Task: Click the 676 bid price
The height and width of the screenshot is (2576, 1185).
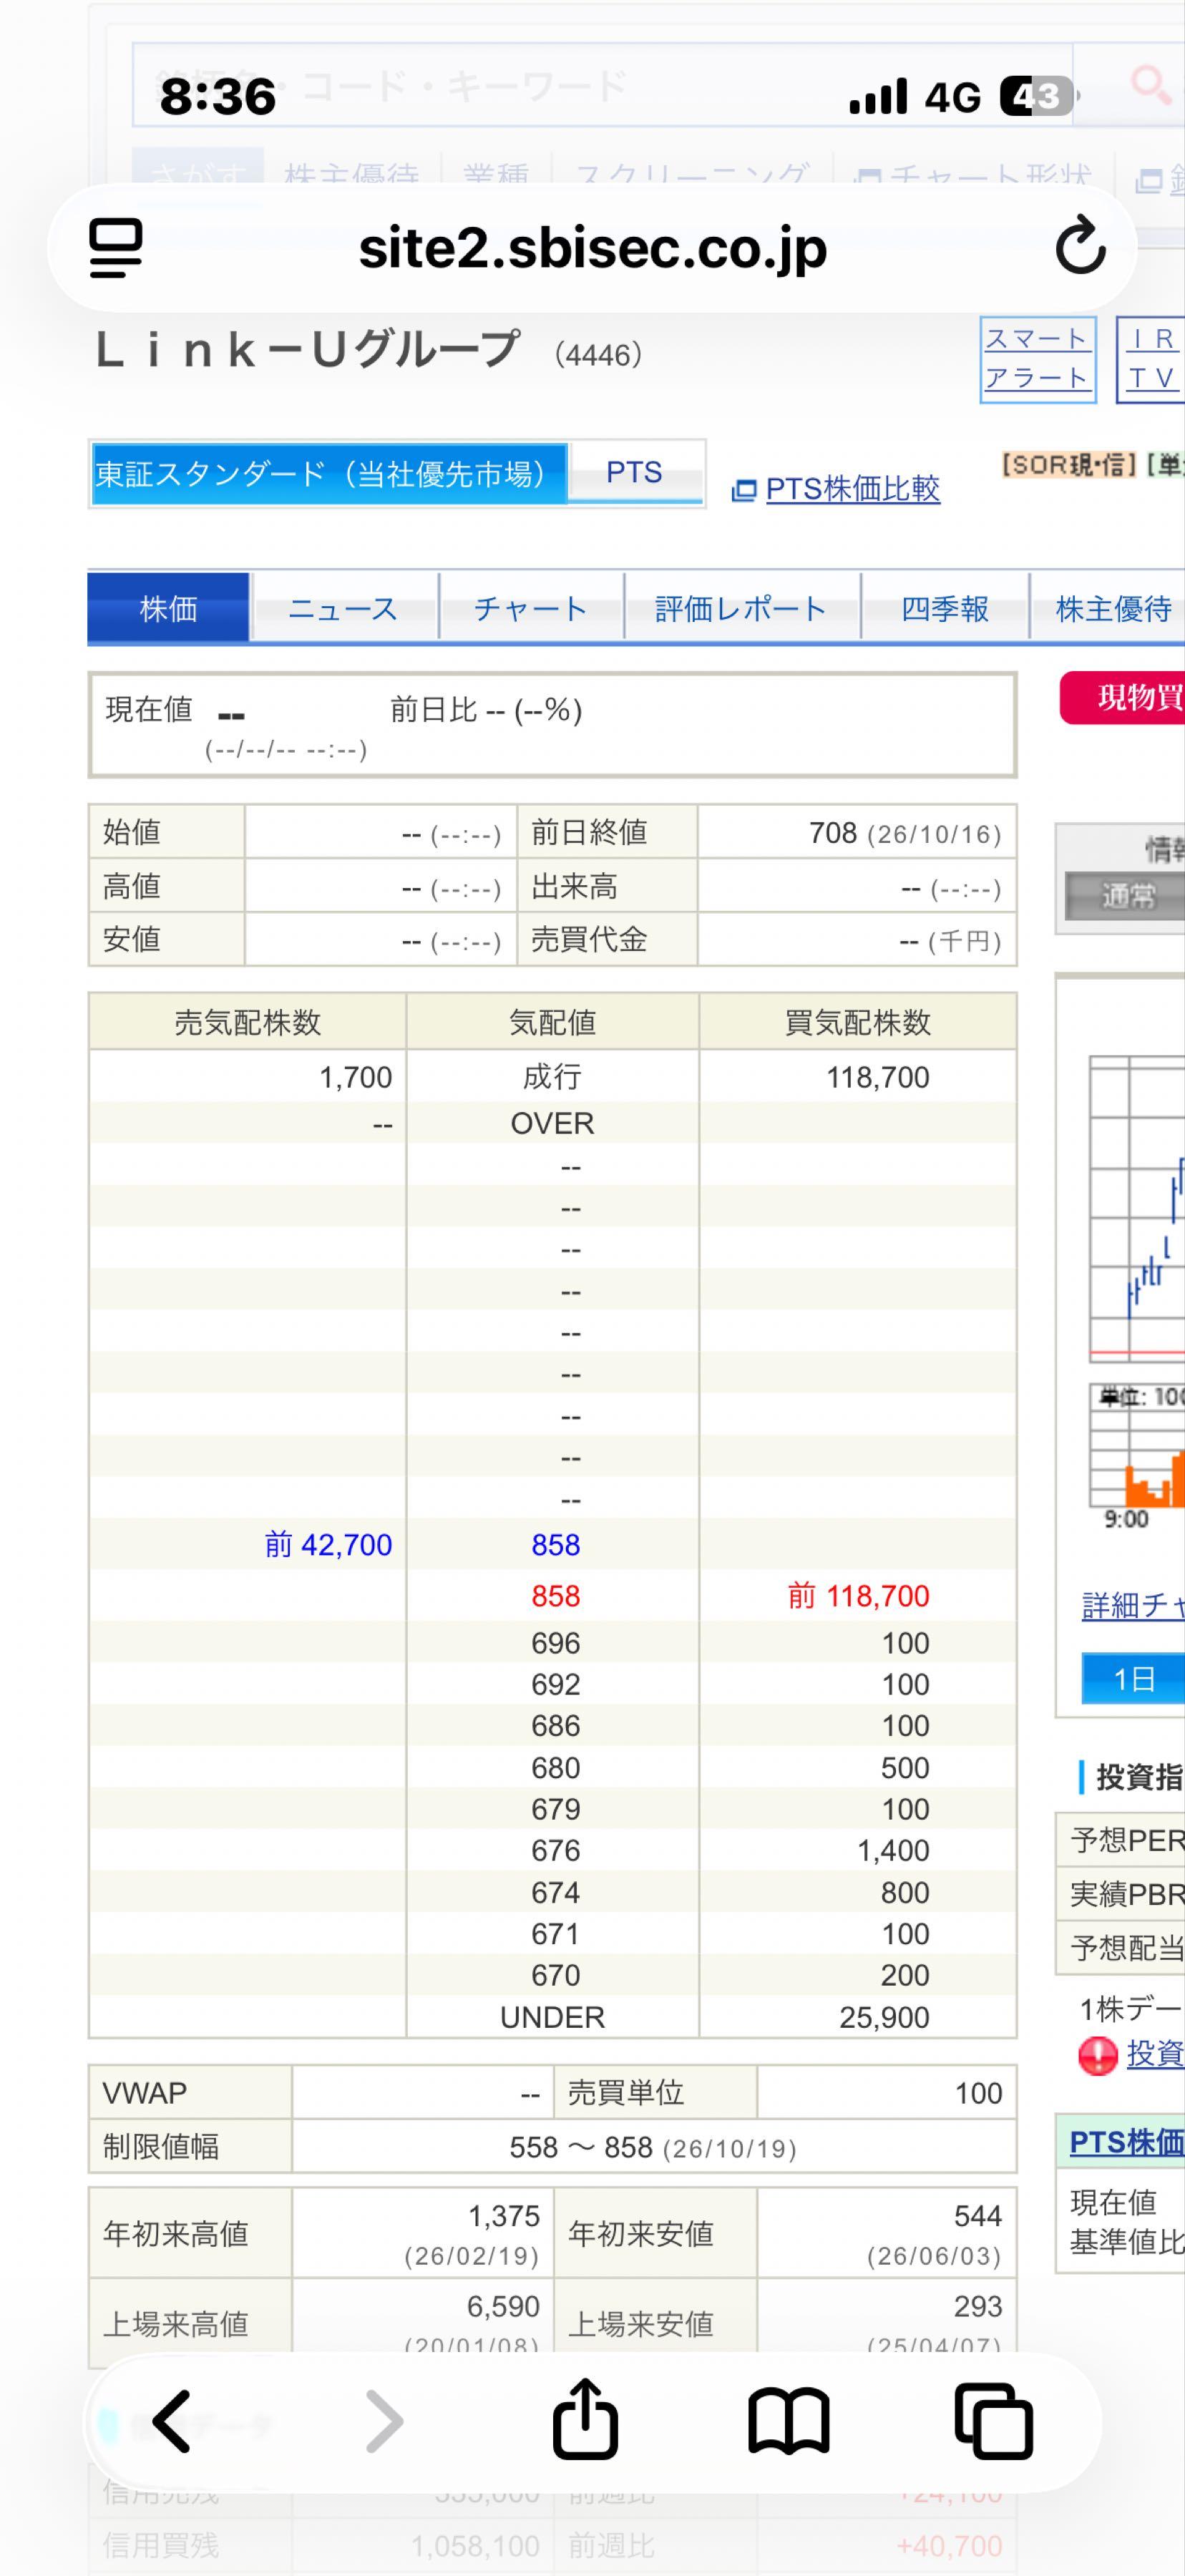Action: click(x=555, y=1851)
